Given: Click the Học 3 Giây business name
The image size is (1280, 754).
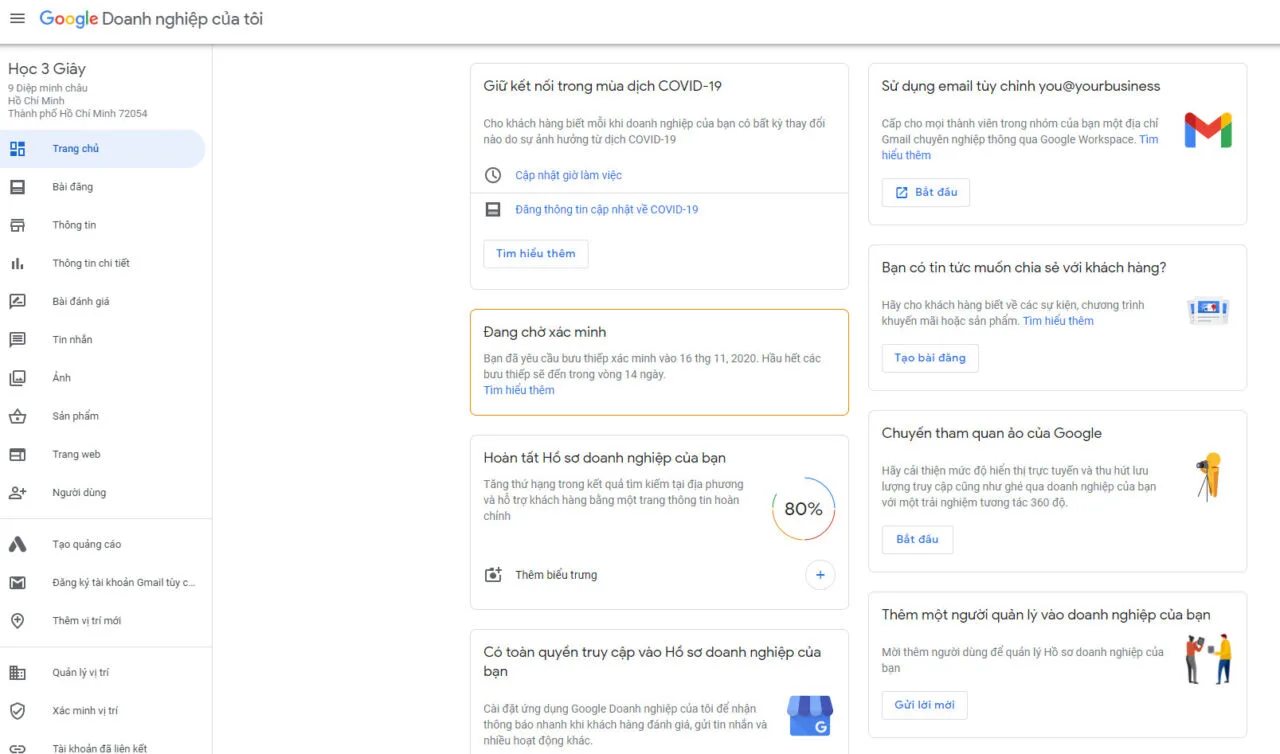Looking at the screenshot, I should [x=47, y=69].
